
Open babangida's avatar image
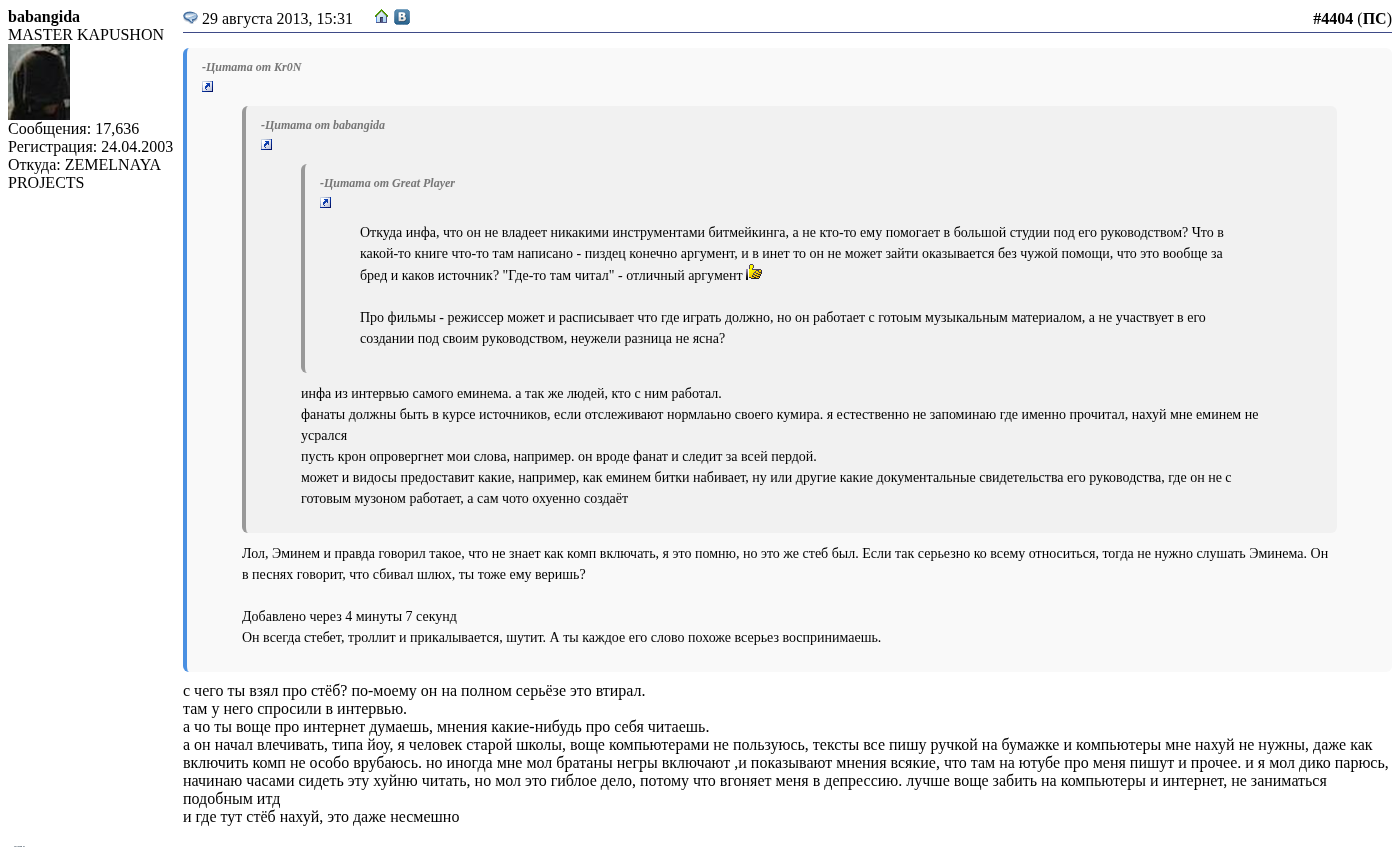coord(39,82)
